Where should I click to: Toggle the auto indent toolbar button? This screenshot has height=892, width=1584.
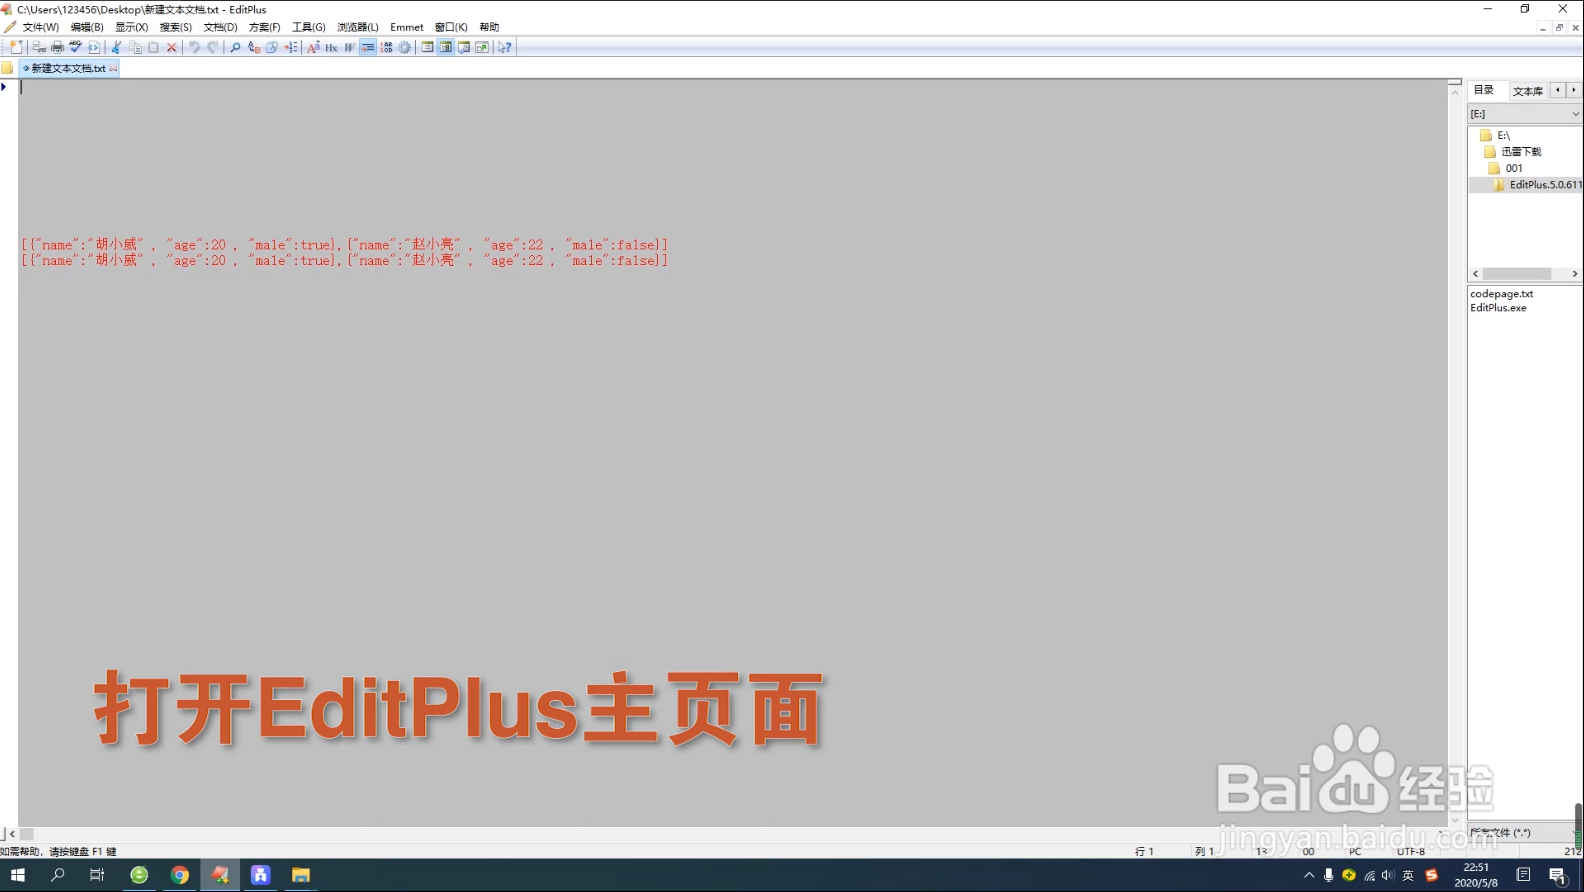click(x=368, y=47)
